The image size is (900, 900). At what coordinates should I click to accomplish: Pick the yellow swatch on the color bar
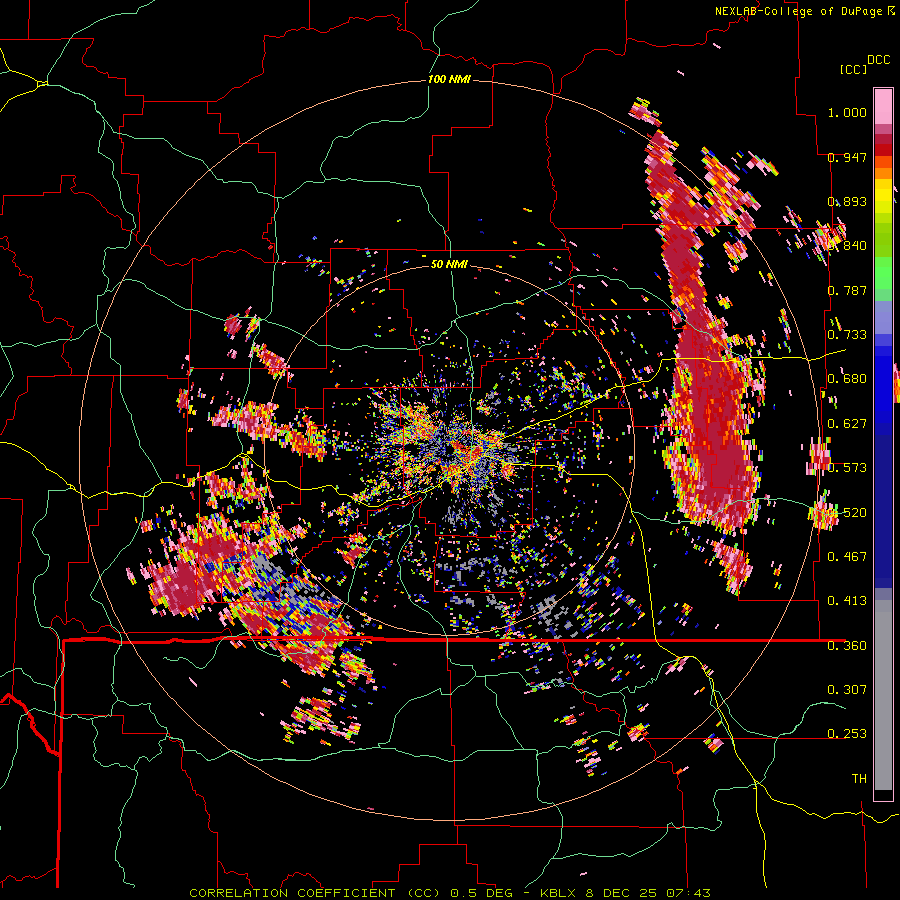tap(883, 197)
